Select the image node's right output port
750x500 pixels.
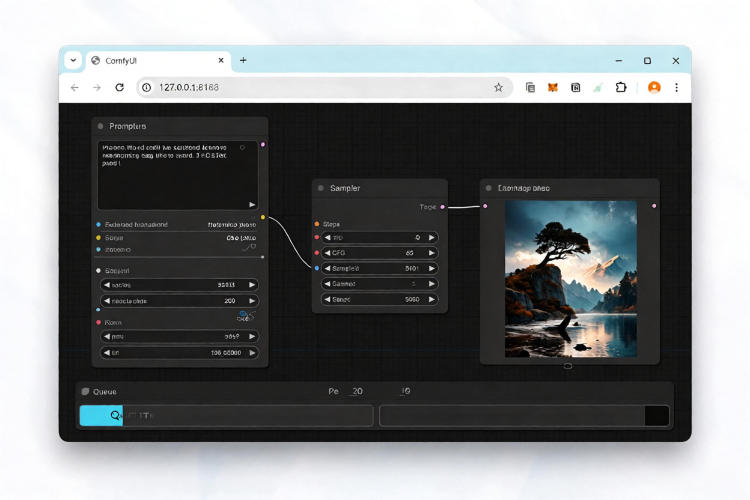(654, 206)
